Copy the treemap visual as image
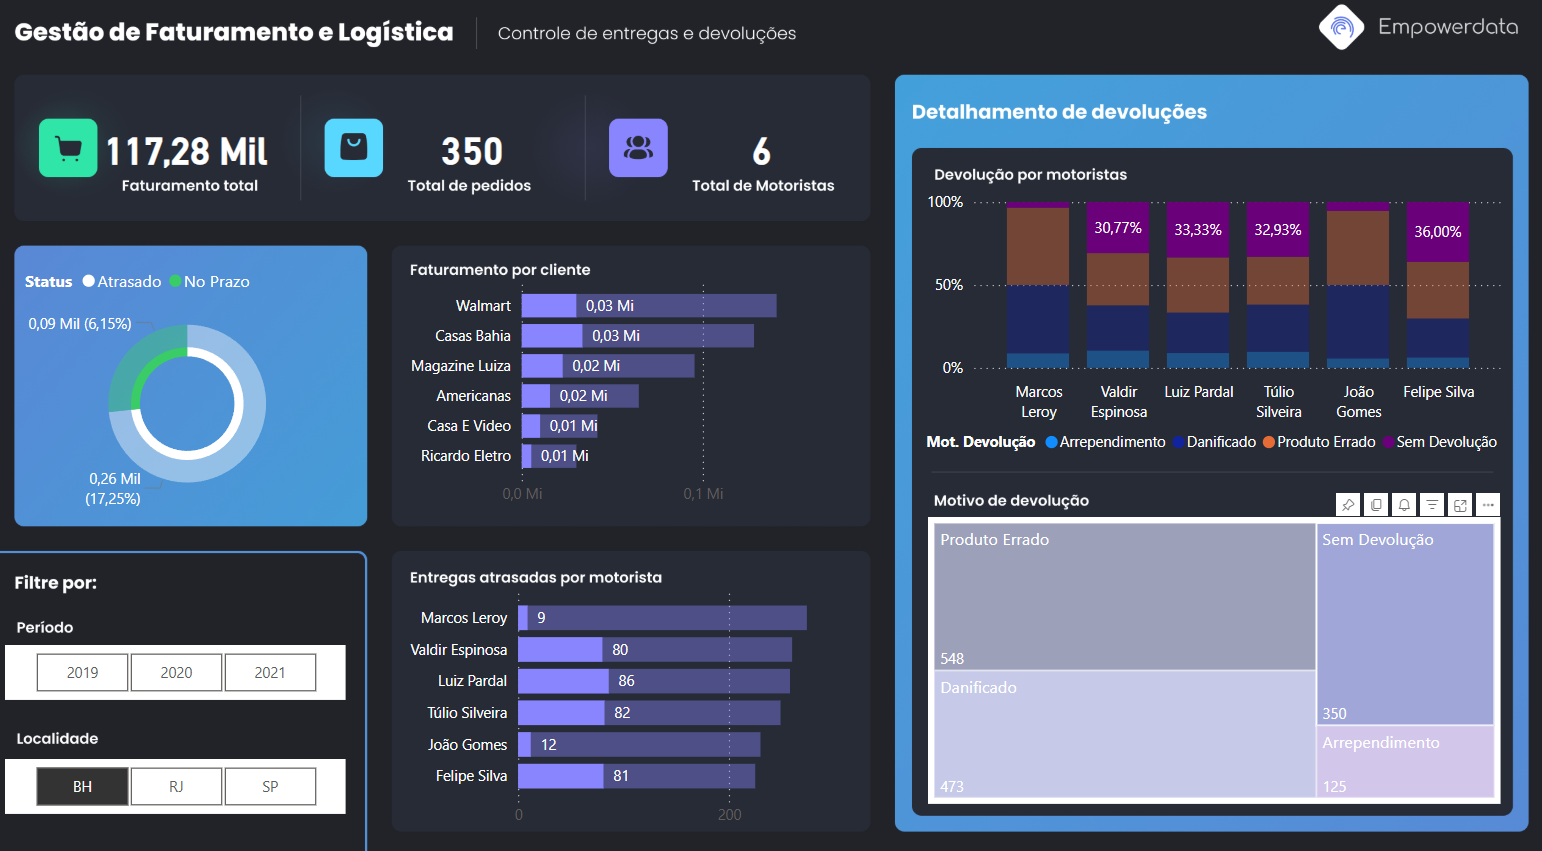Viewport: 1542px width, 851px height. click(x=1376, y=505)
